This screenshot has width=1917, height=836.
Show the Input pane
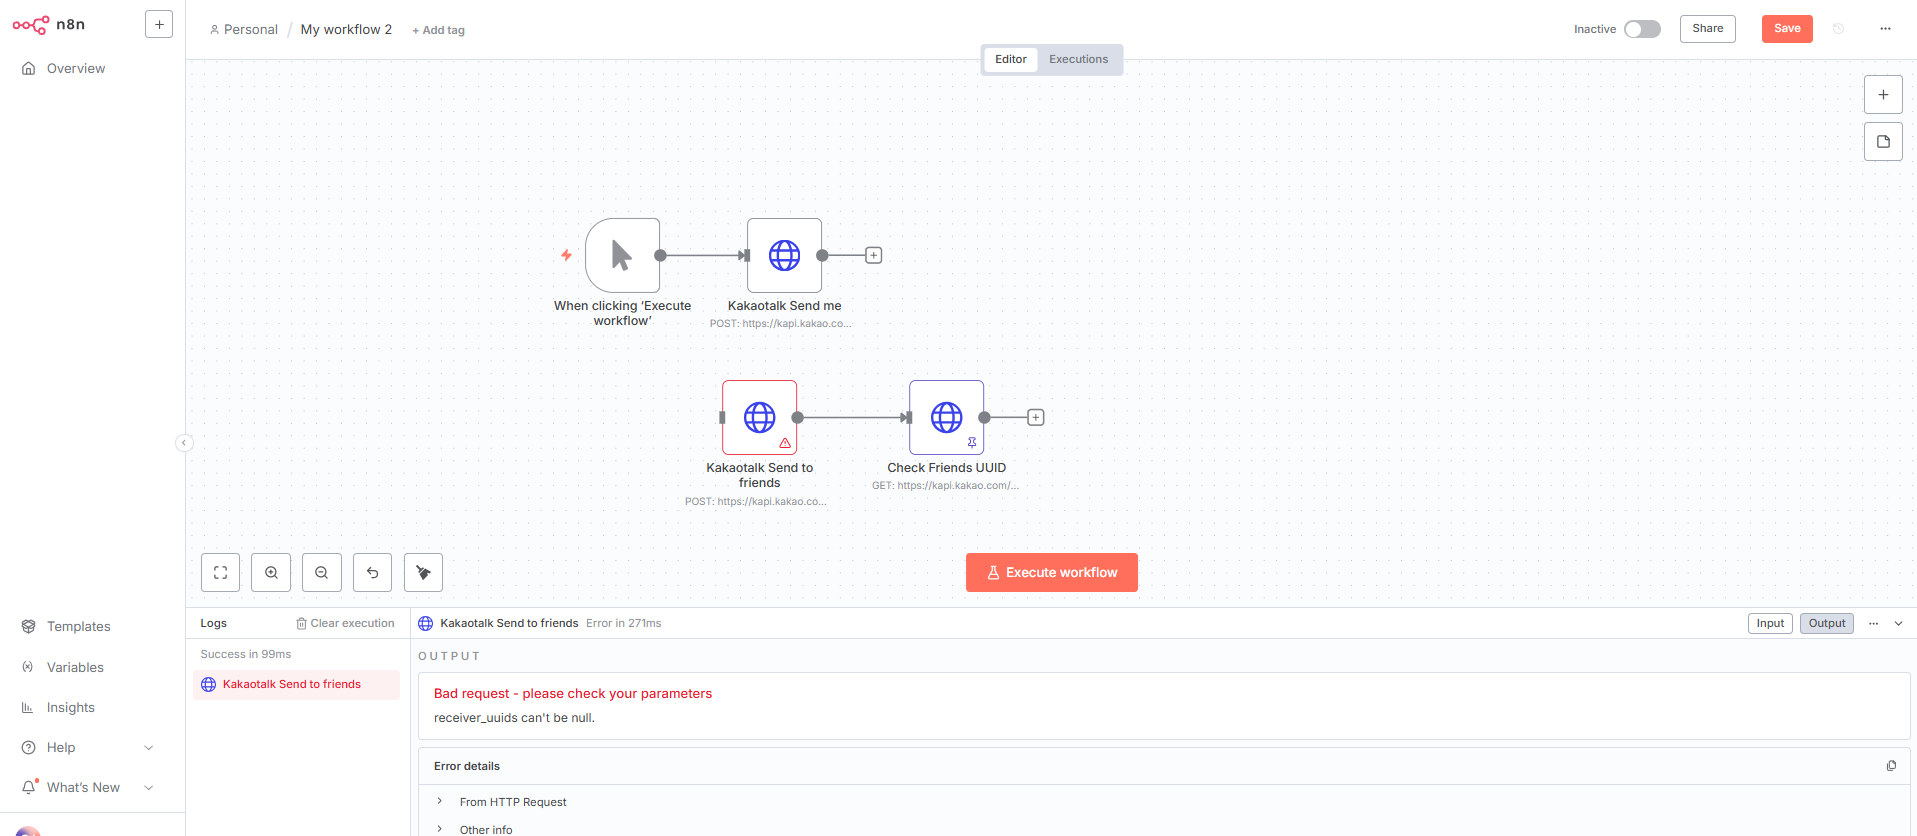[x=1770, y=623]
